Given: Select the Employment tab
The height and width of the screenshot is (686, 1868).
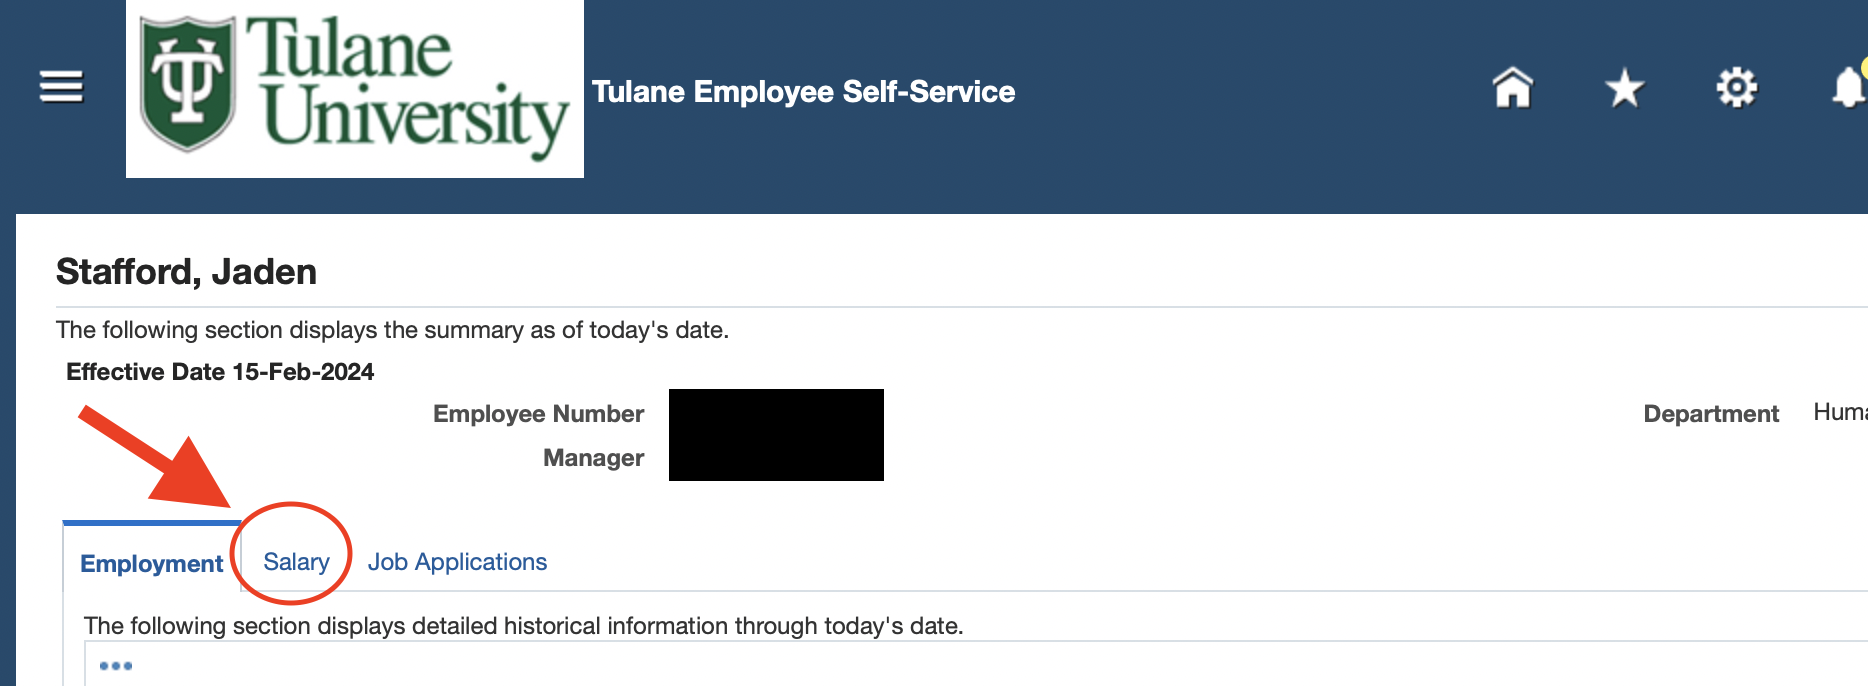Looking at the screenshot, I should click(151, 563).
